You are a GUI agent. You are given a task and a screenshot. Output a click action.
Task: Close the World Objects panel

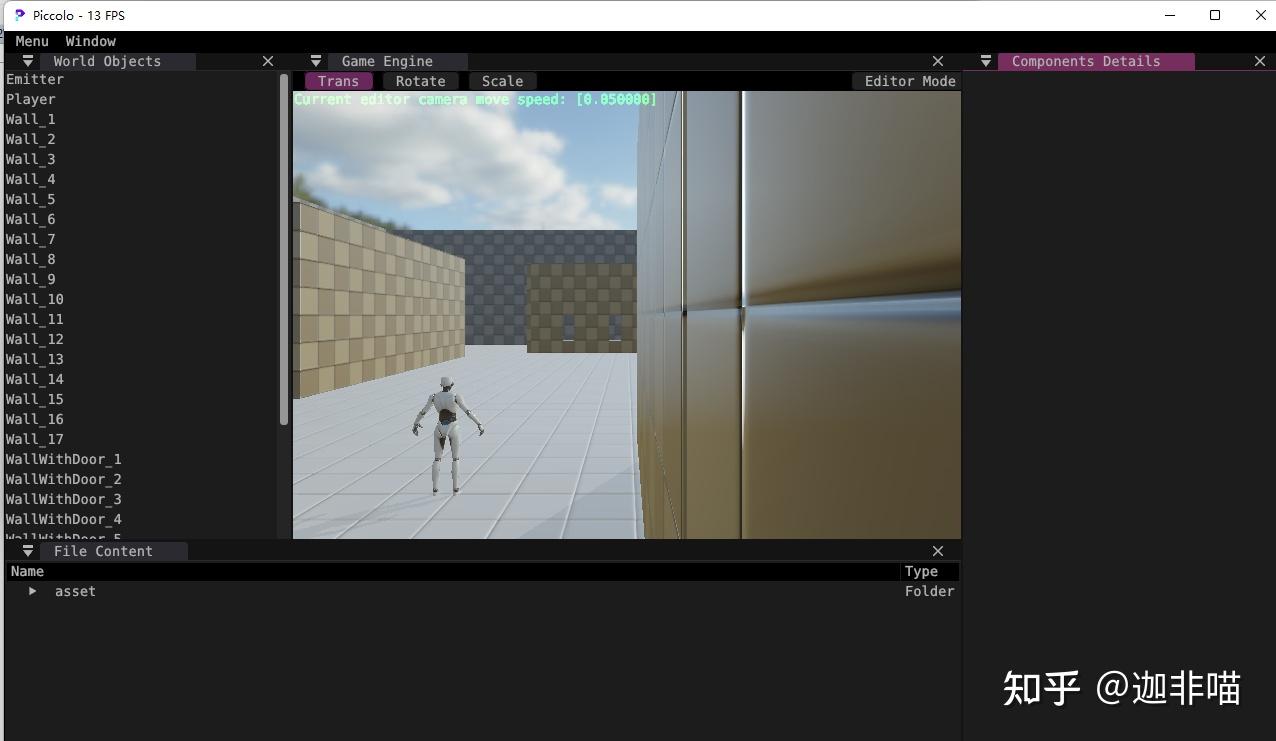[268, 61]
